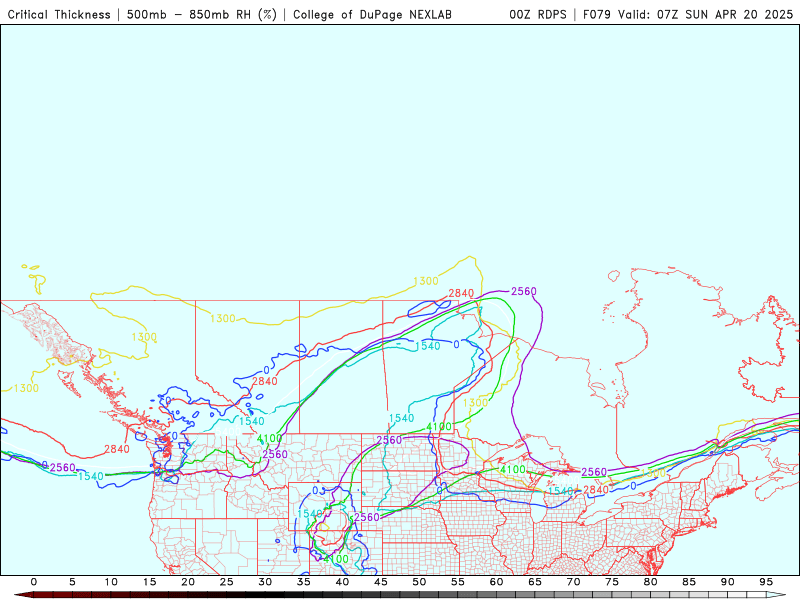Click color bar tick label "80"
This screenshot has height=600, width=800.
(x=651, y=582)
